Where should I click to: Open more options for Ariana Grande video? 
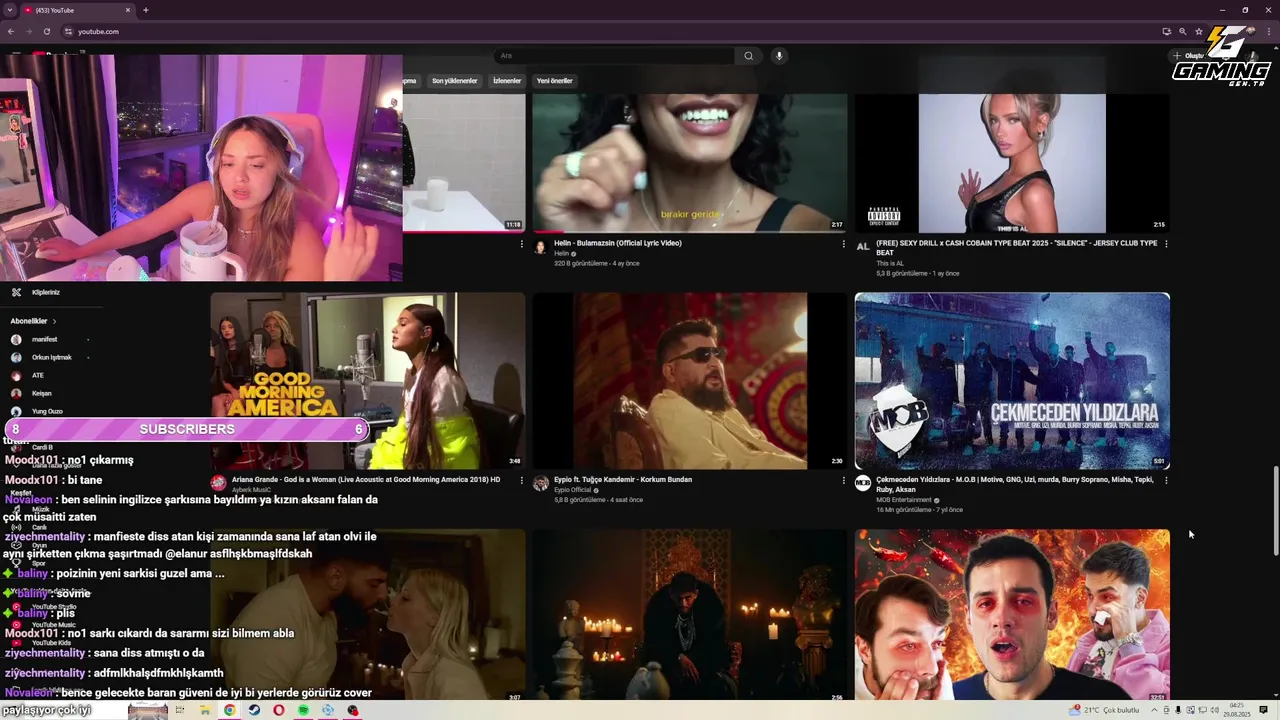[521, 480]
